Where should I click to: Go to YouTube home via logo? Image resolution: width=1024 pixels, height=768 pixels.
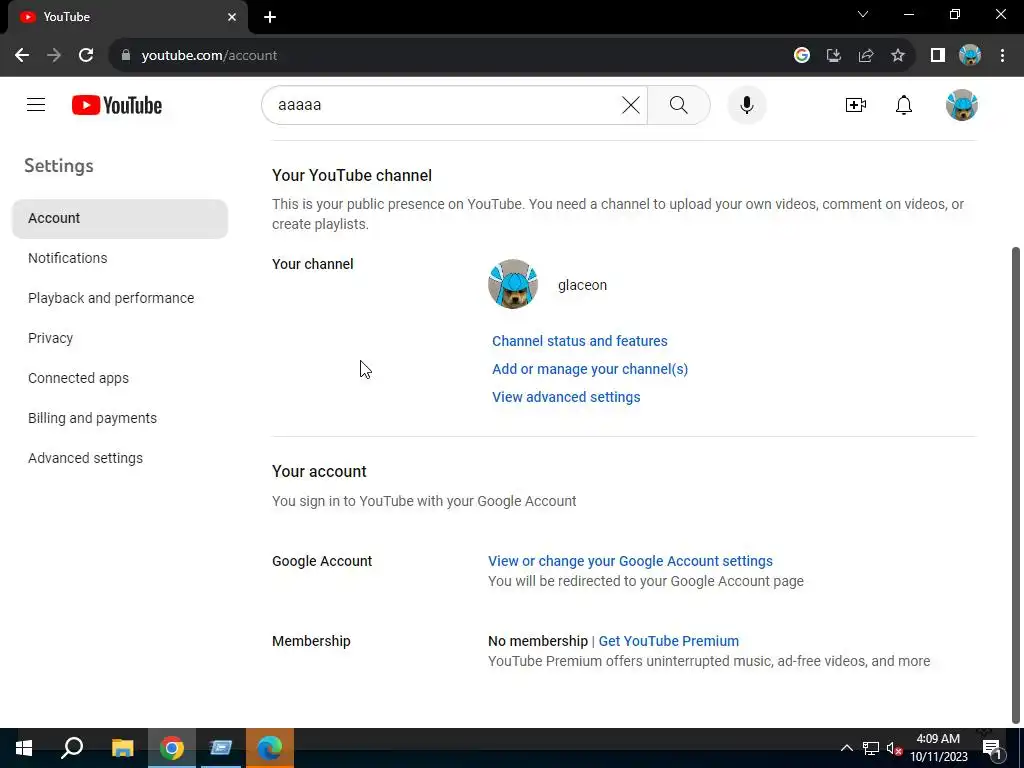coord(117,105)
